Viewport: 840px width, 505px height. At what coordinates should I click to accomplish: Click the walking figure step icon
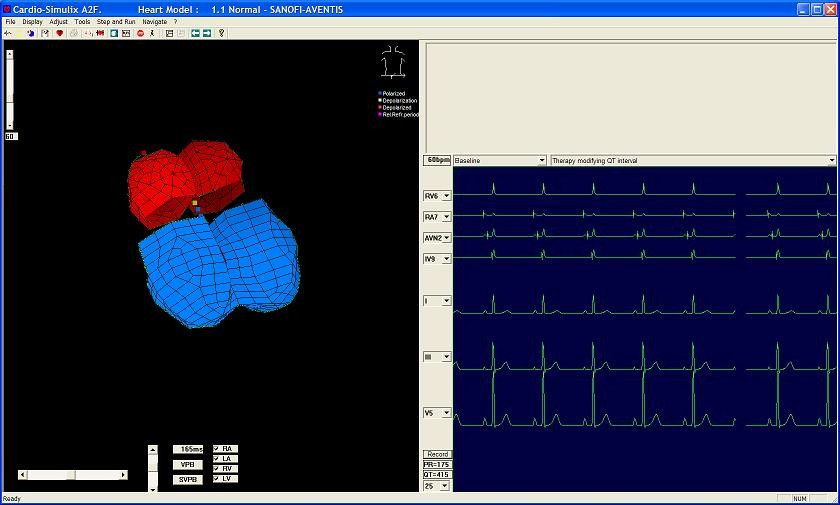[x=153, y=33]
